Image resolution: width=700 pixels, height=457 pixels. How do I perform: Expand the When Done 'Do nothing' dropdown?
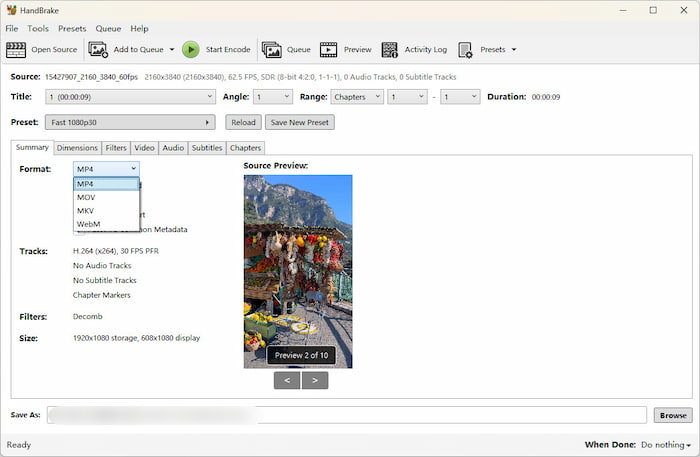pos(666,445)
